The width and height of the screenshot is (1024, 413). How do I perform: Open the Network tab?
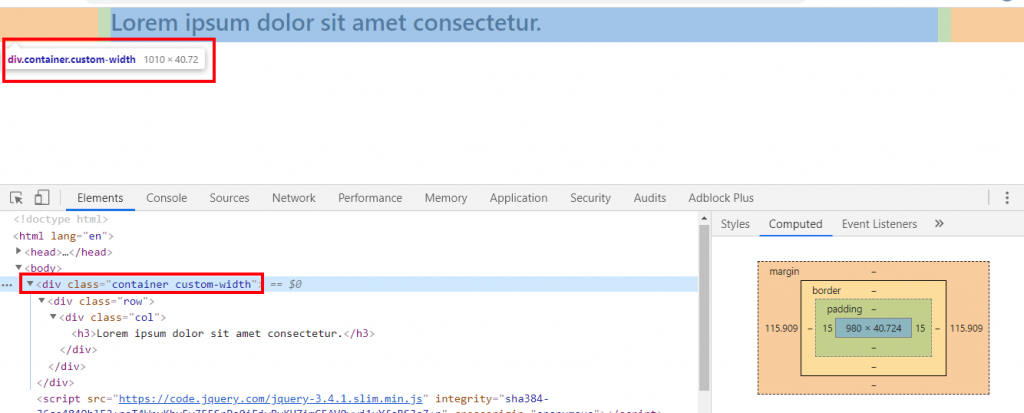point(294,198)
